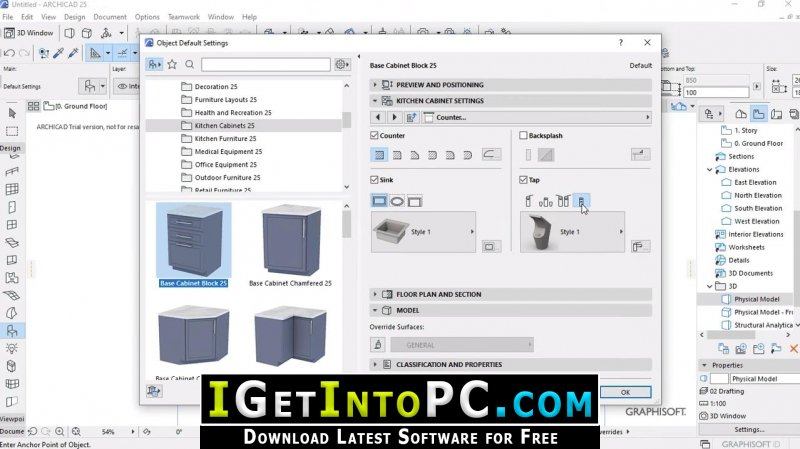Image resolution: width=800 pixels, height=449 pixels.
Task: Open the Document menu
Action: pyautogui.click(x=110, y=17)
